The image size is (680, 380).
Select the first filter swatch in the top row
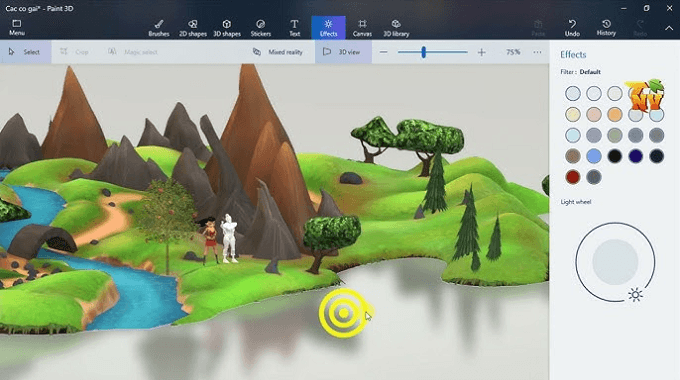pyautogui.click(x=572, y=93)
